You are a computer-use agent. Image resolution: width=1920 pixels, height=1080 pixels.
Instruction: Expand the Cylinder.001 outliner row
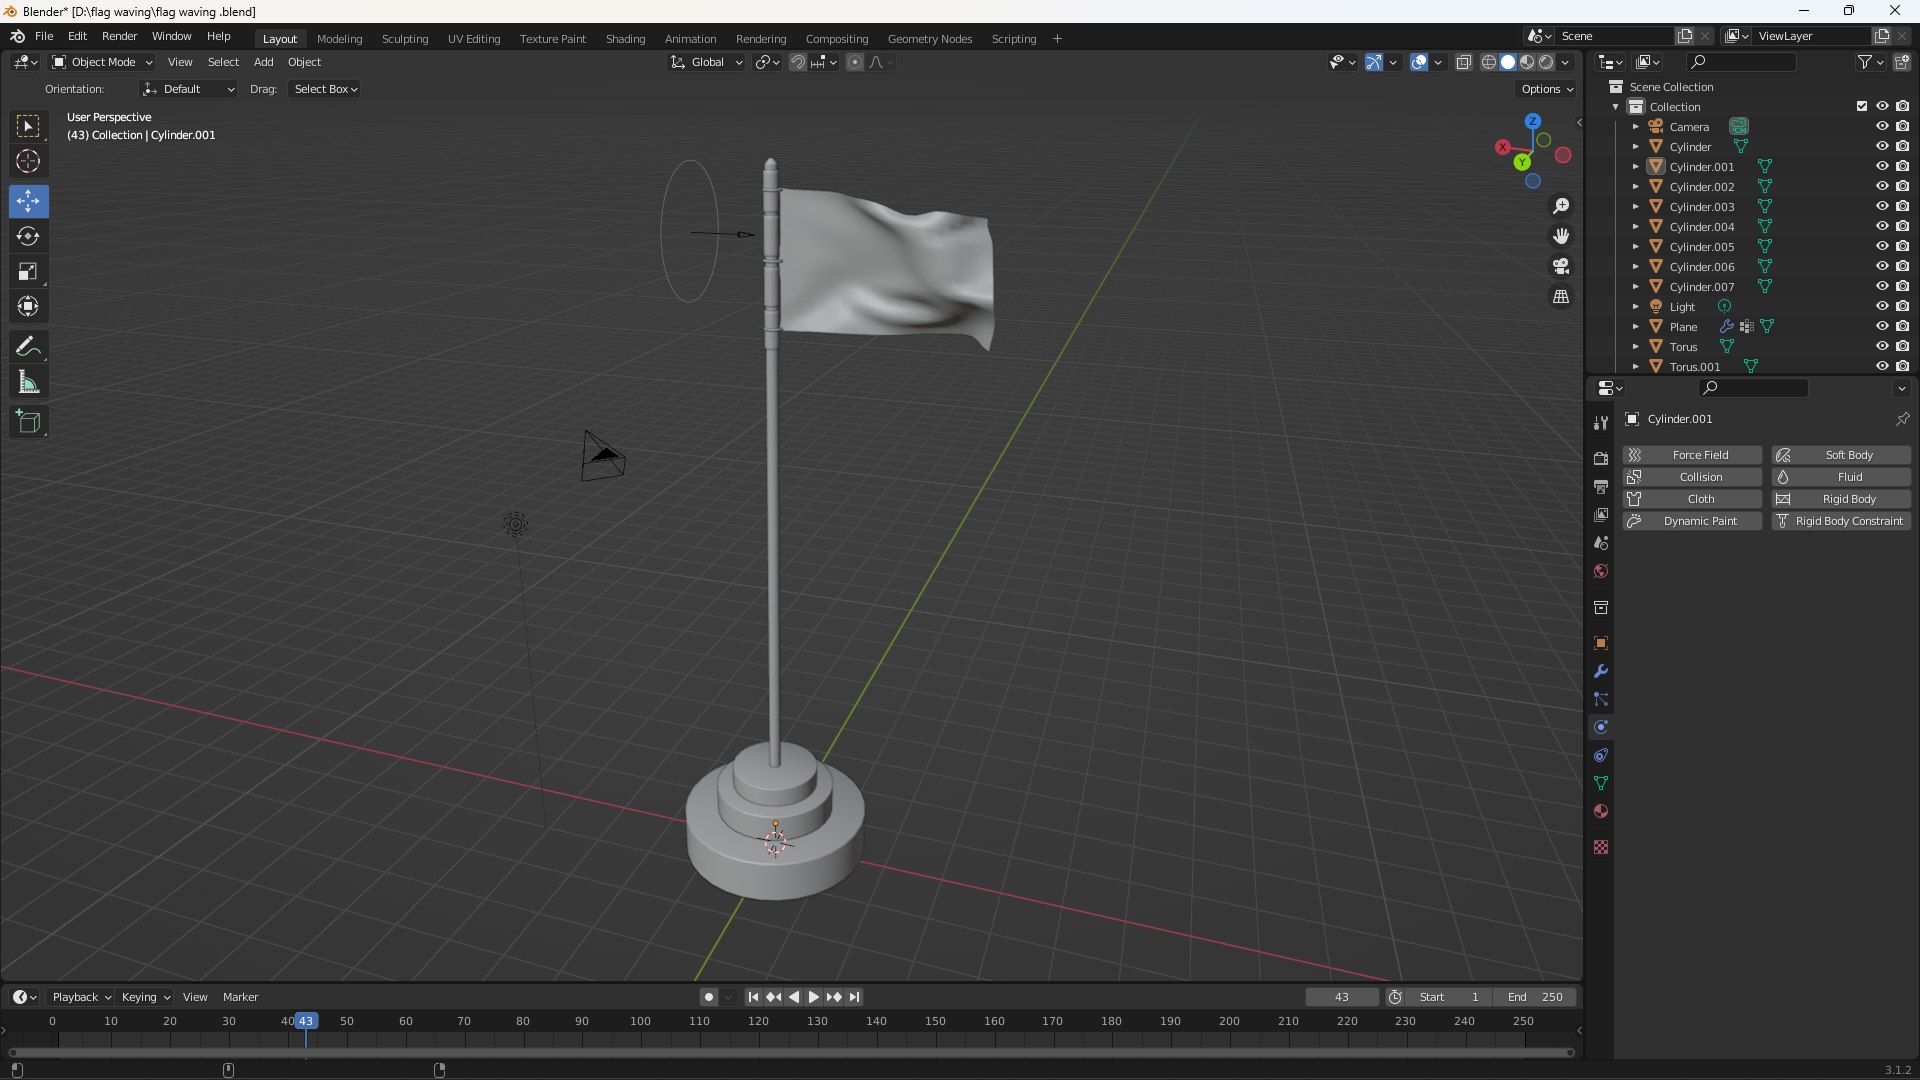point(1635,166)
